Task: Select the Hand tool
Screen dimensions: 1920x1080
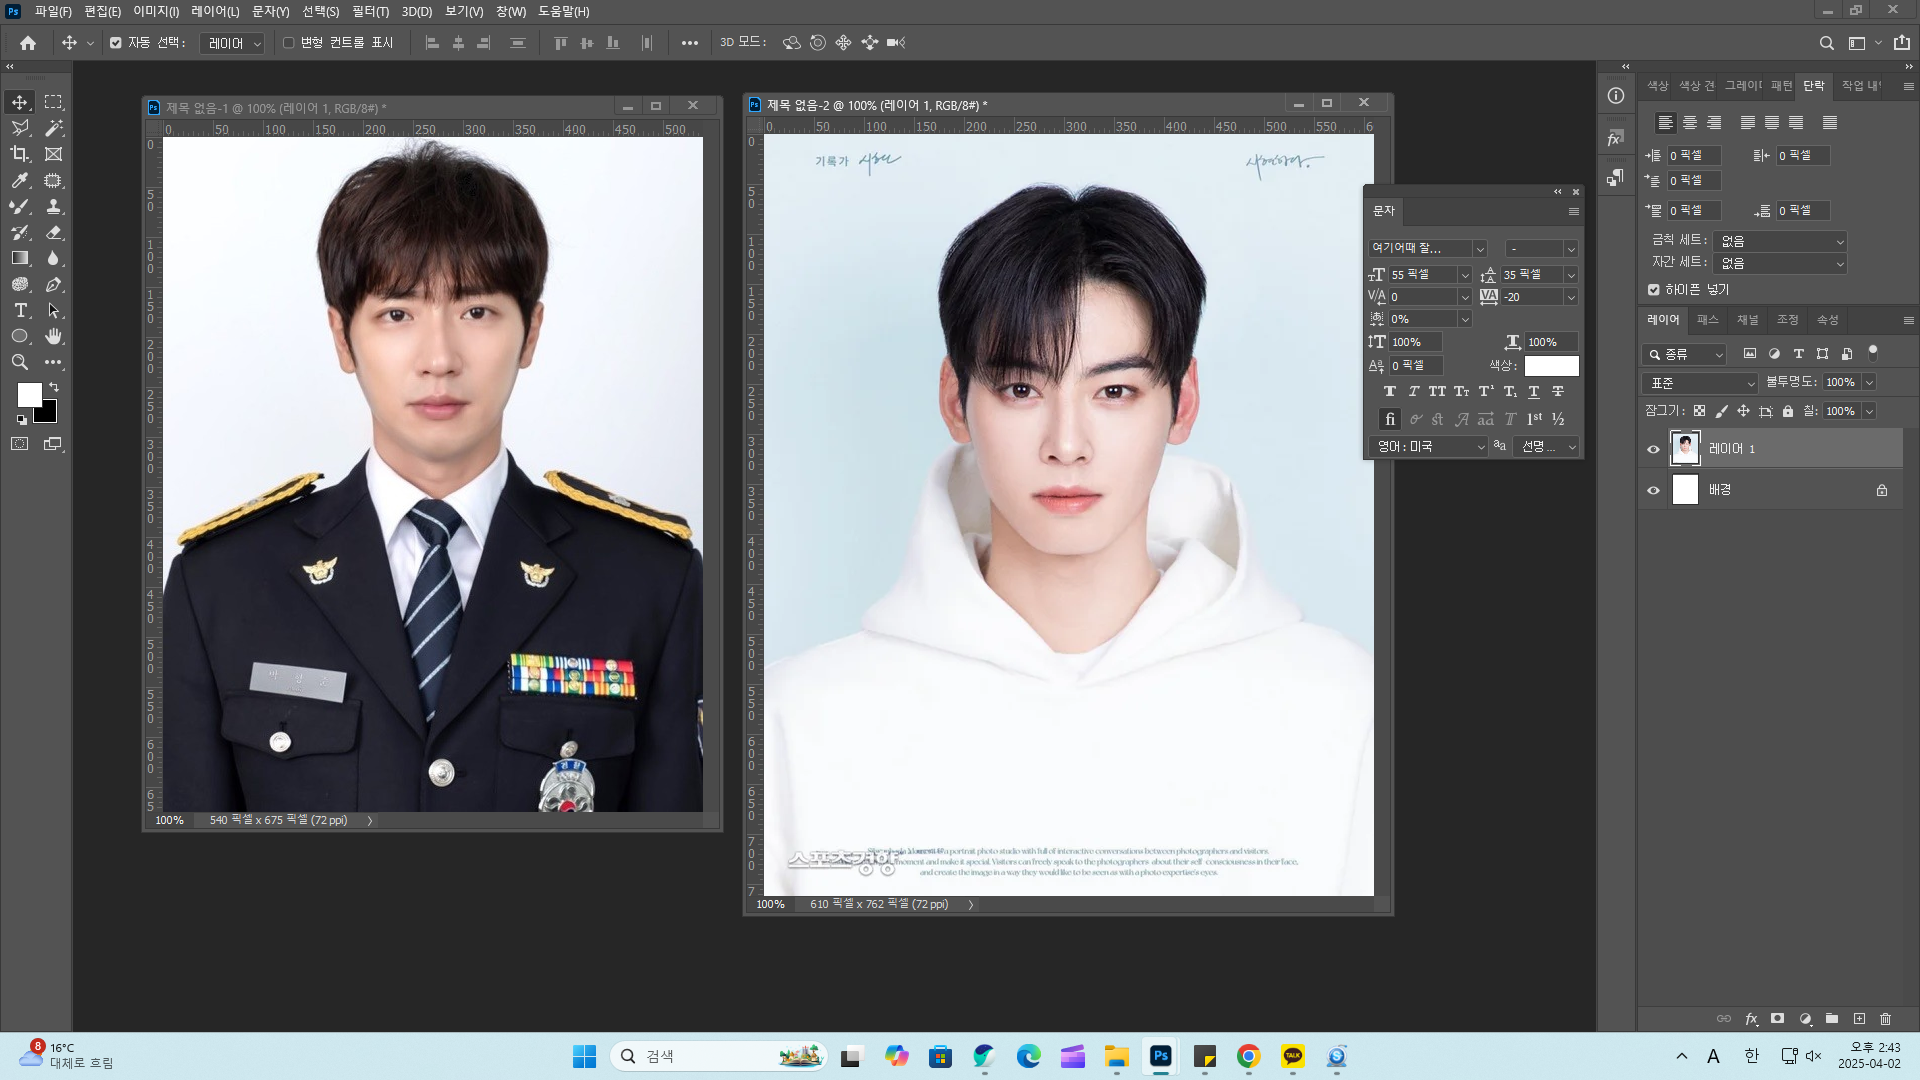Action: tap(54, 336)
